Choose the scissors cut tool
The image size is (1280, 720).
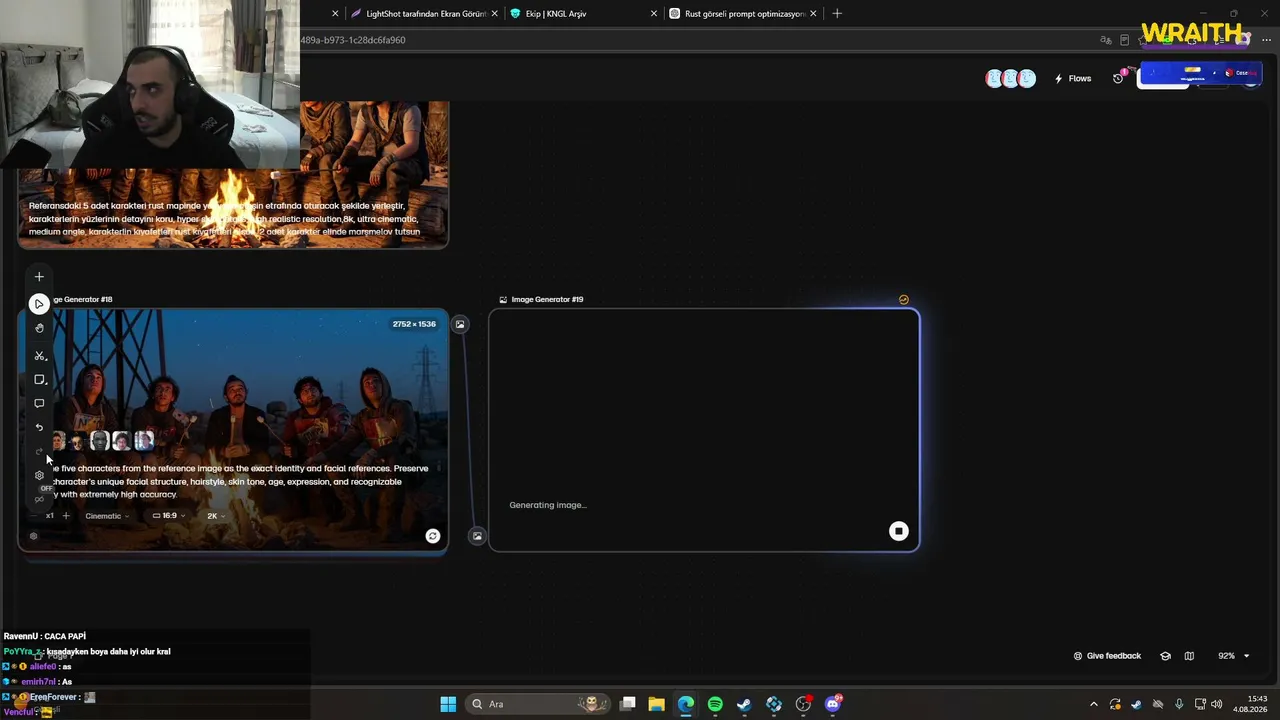(x=39, y=355)
